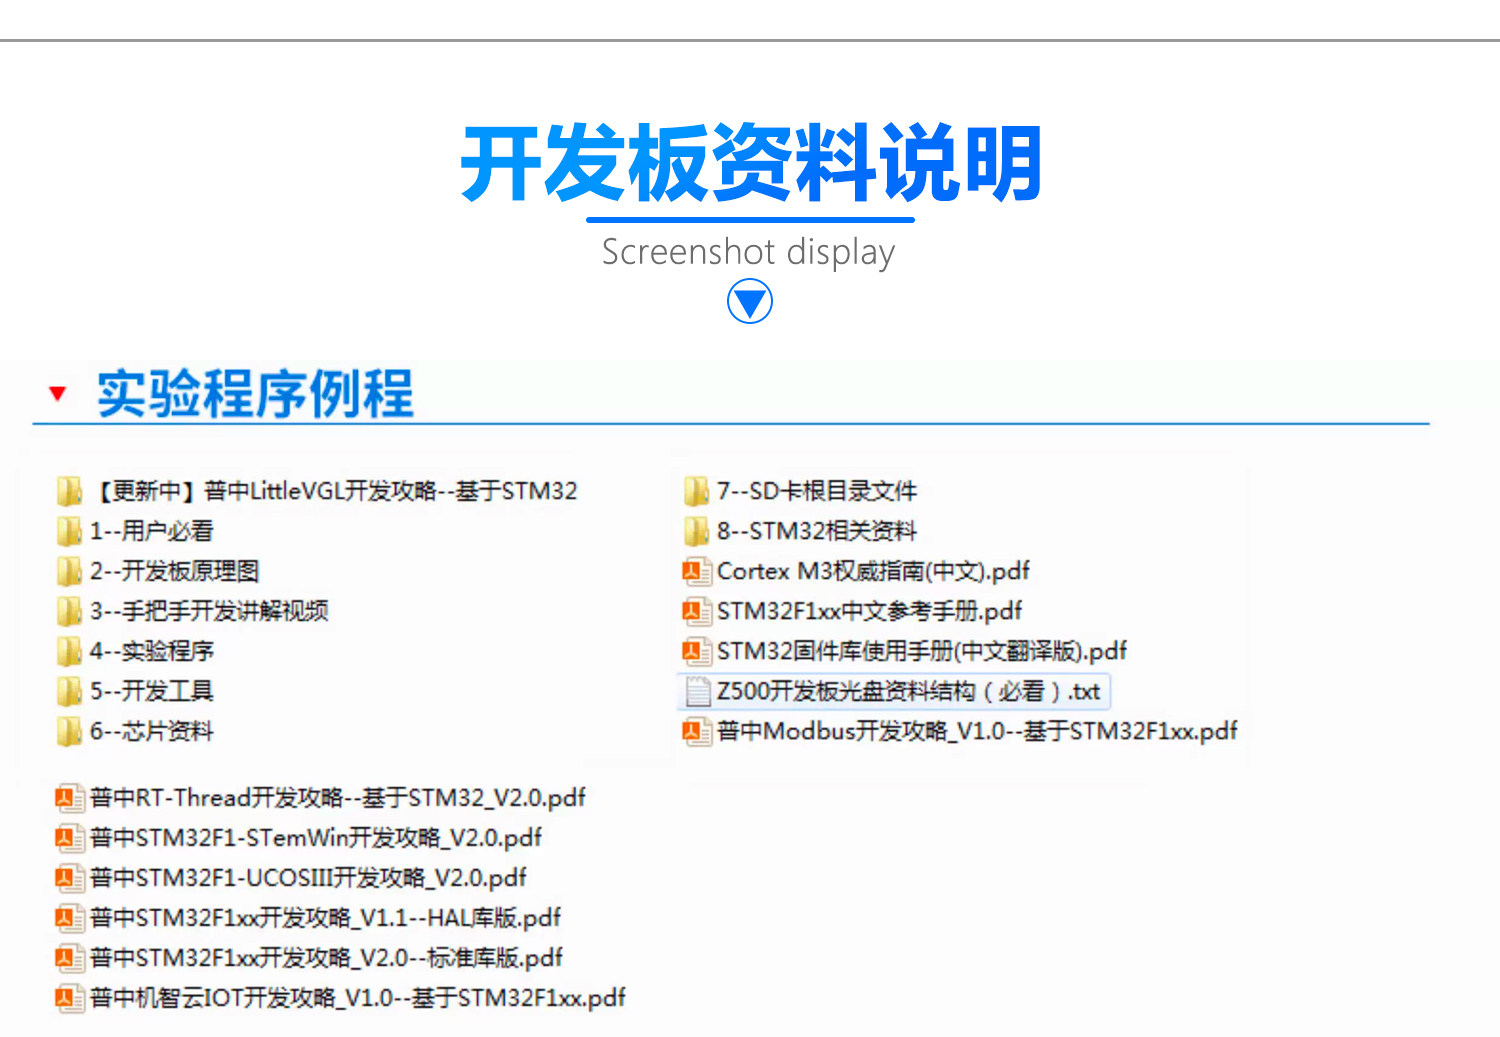Open STM32F1xx中文参考手册.pdf file
Viewport: 1500px width, 1037px height.
click(x=868, y=611)
